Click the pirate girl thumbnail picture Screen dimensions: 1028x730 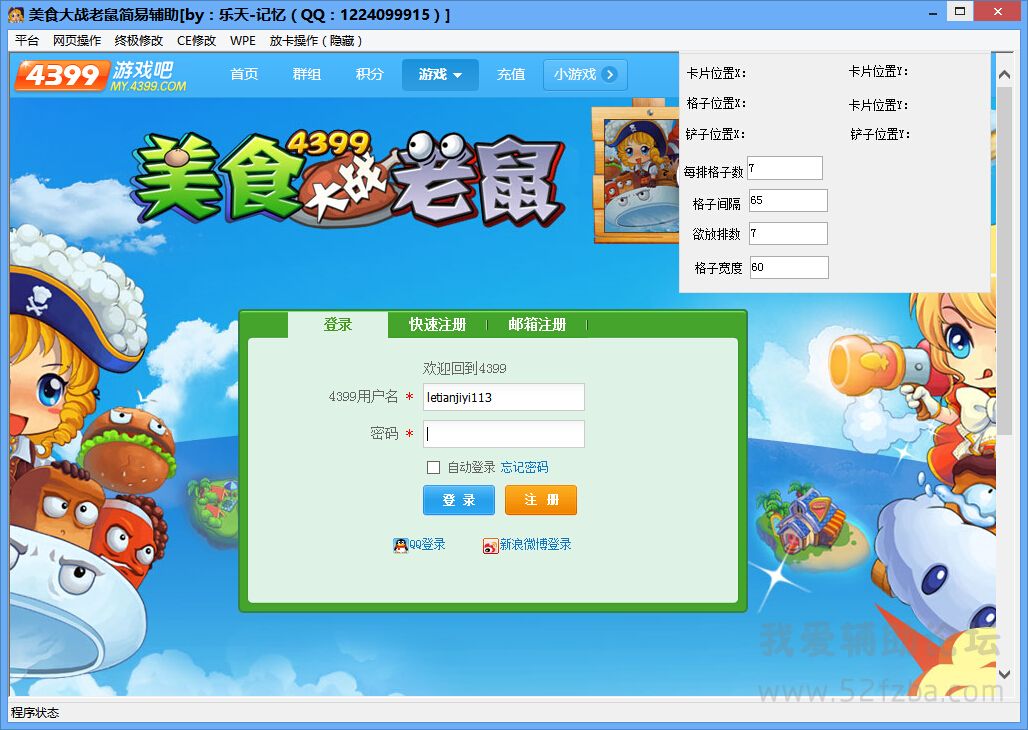635,176
